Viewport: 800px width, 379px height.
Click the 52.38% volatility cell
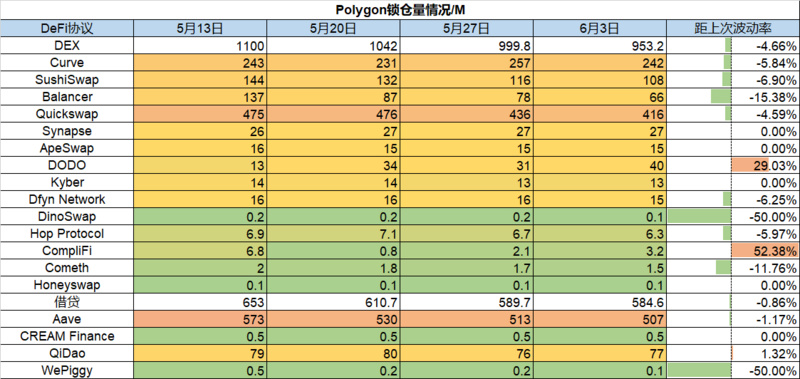[734, 251]
